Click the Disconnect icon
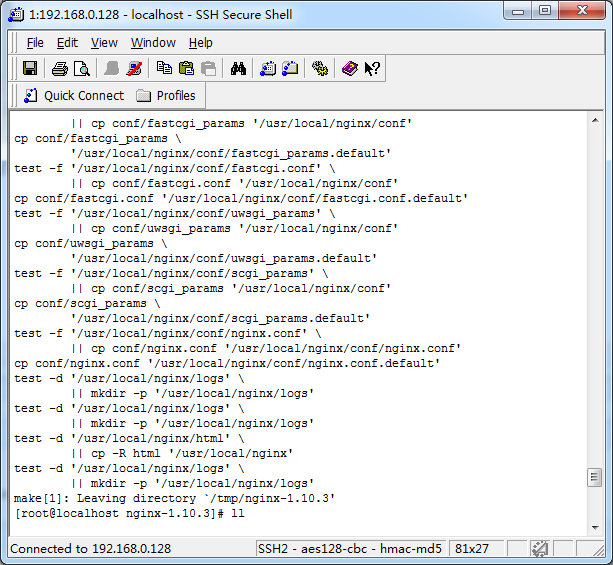 [134, 68]
